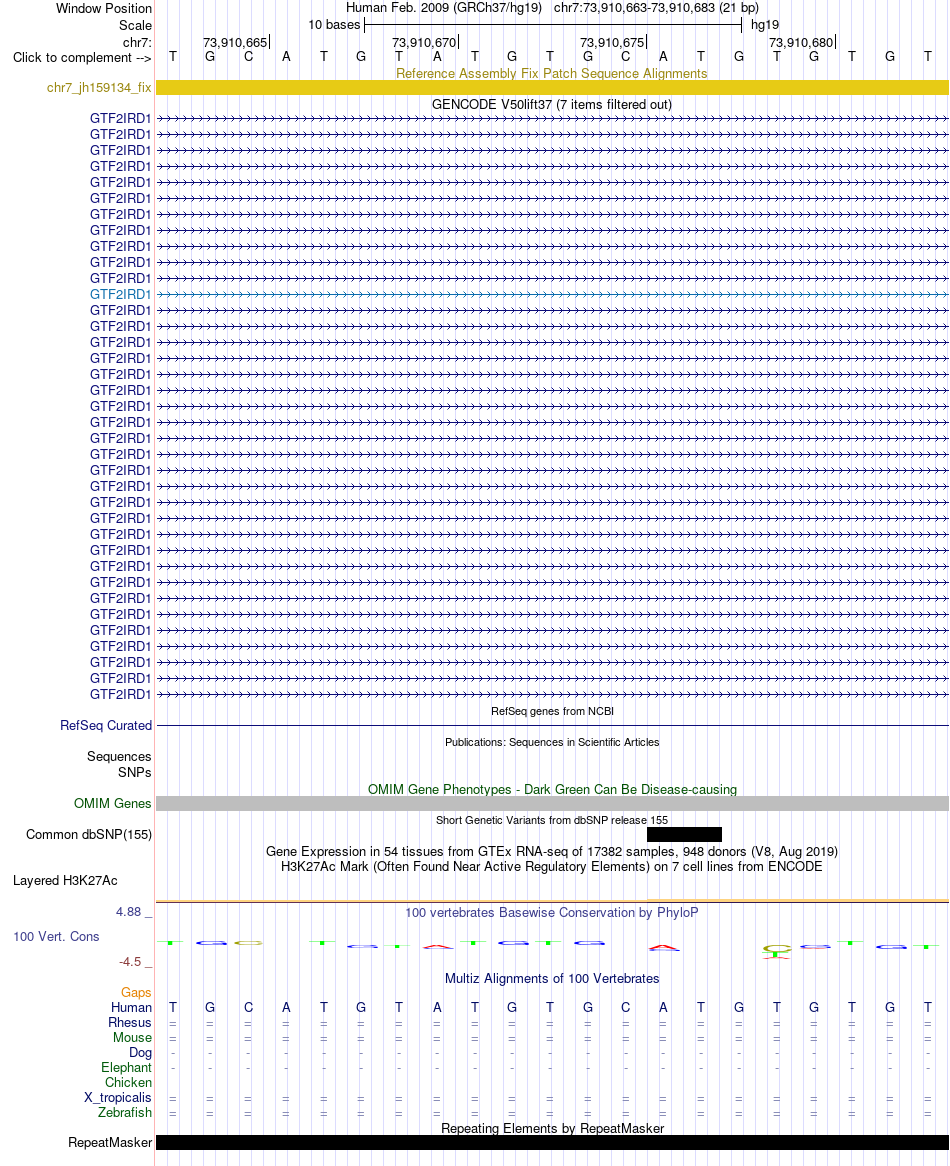Click the hg19 label beside the scale bar
Viewport: 950px width, 1166px height.
point(765,25)
